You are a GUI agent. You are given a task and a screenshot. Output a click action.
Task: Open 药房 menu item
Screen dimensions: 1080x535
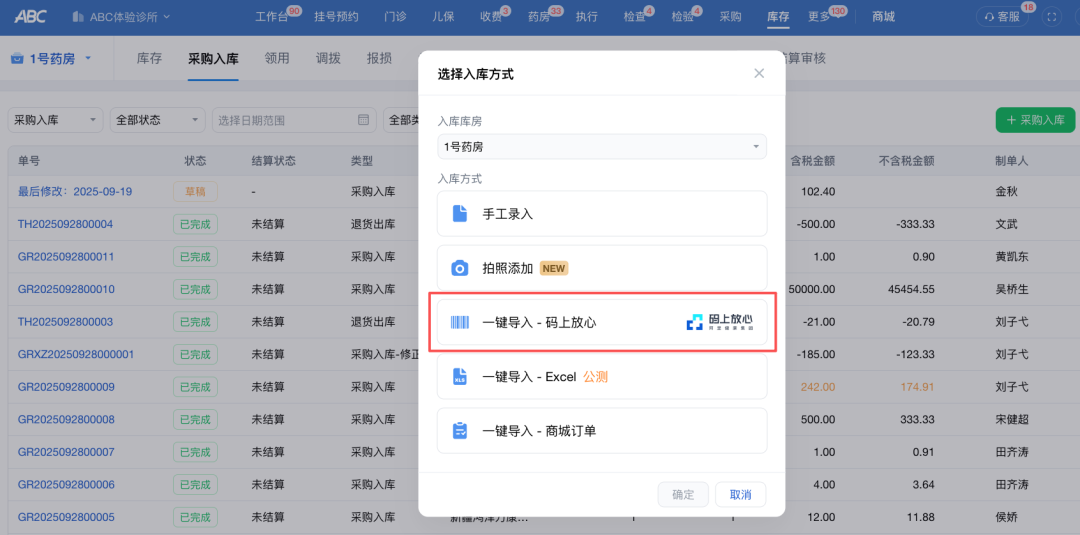coord(539,17)
